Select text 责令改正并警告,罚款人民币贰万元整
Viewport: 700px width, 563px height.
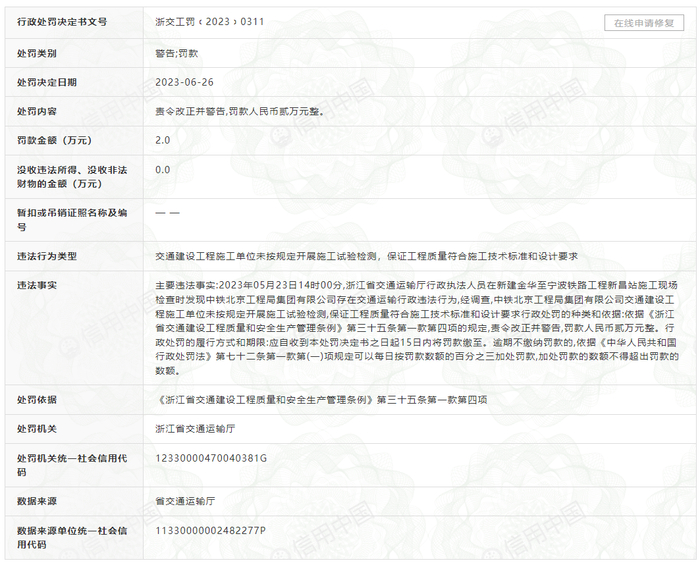[239, 111]
